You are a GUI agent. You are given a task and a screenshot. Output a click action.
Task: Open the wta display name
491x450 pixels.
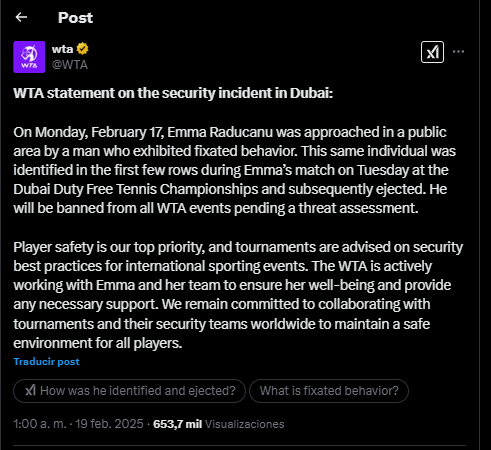tap(62, 49)
